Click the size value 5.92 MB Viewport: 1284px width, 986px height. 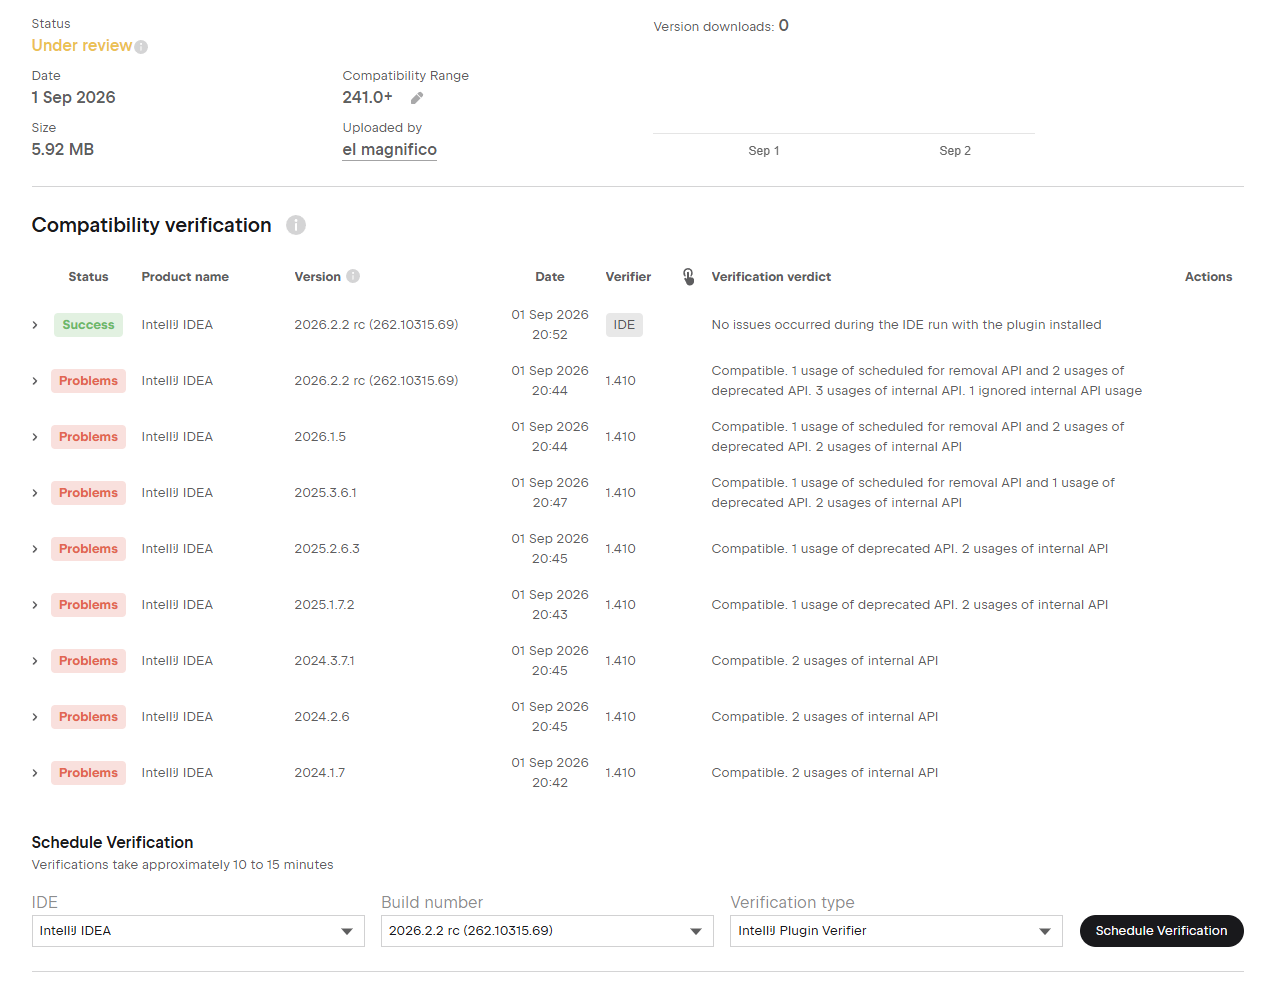[62, 150]
